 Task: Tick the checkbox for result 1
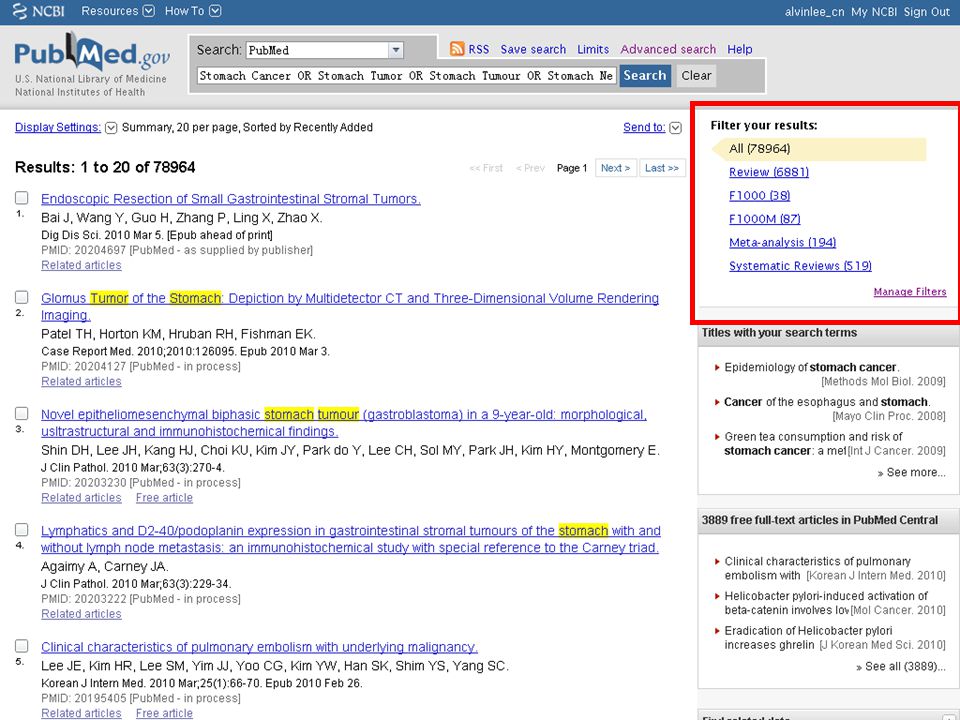[21, 198]
